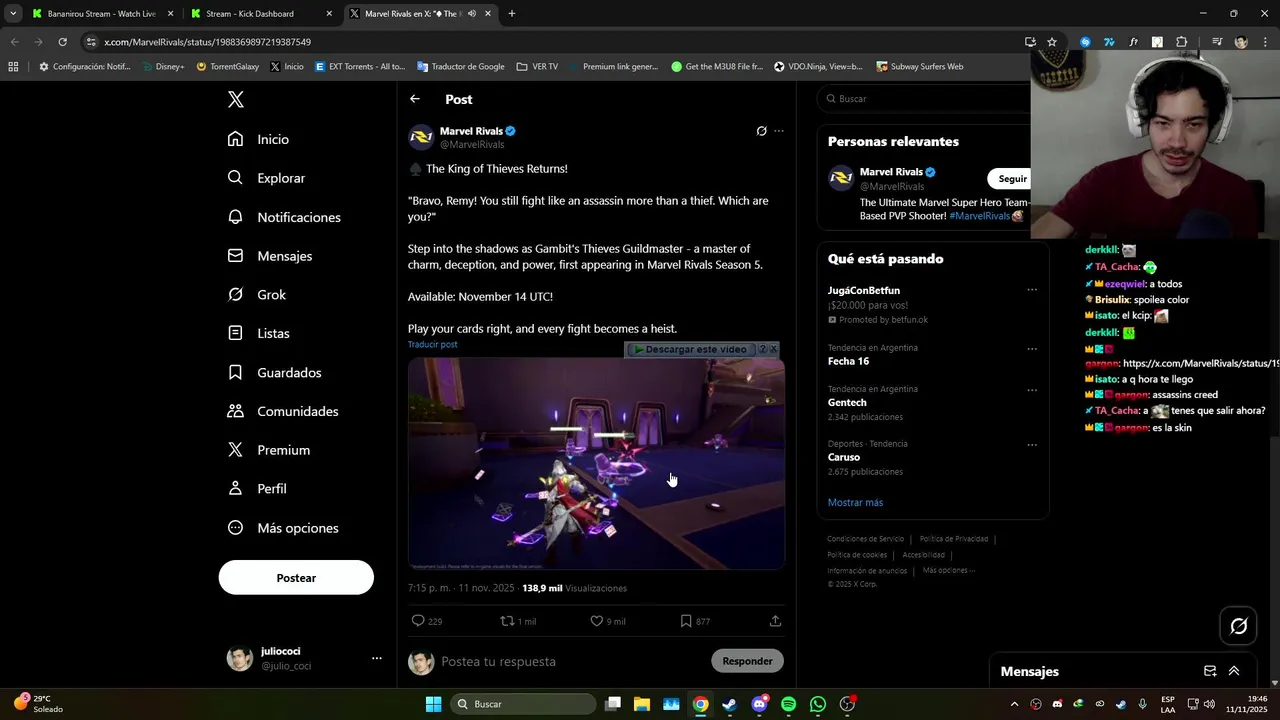The width and height of the screenshot is (1280, 720).
Task: Click the Buscar search field on X
Action: coord(925,99)
